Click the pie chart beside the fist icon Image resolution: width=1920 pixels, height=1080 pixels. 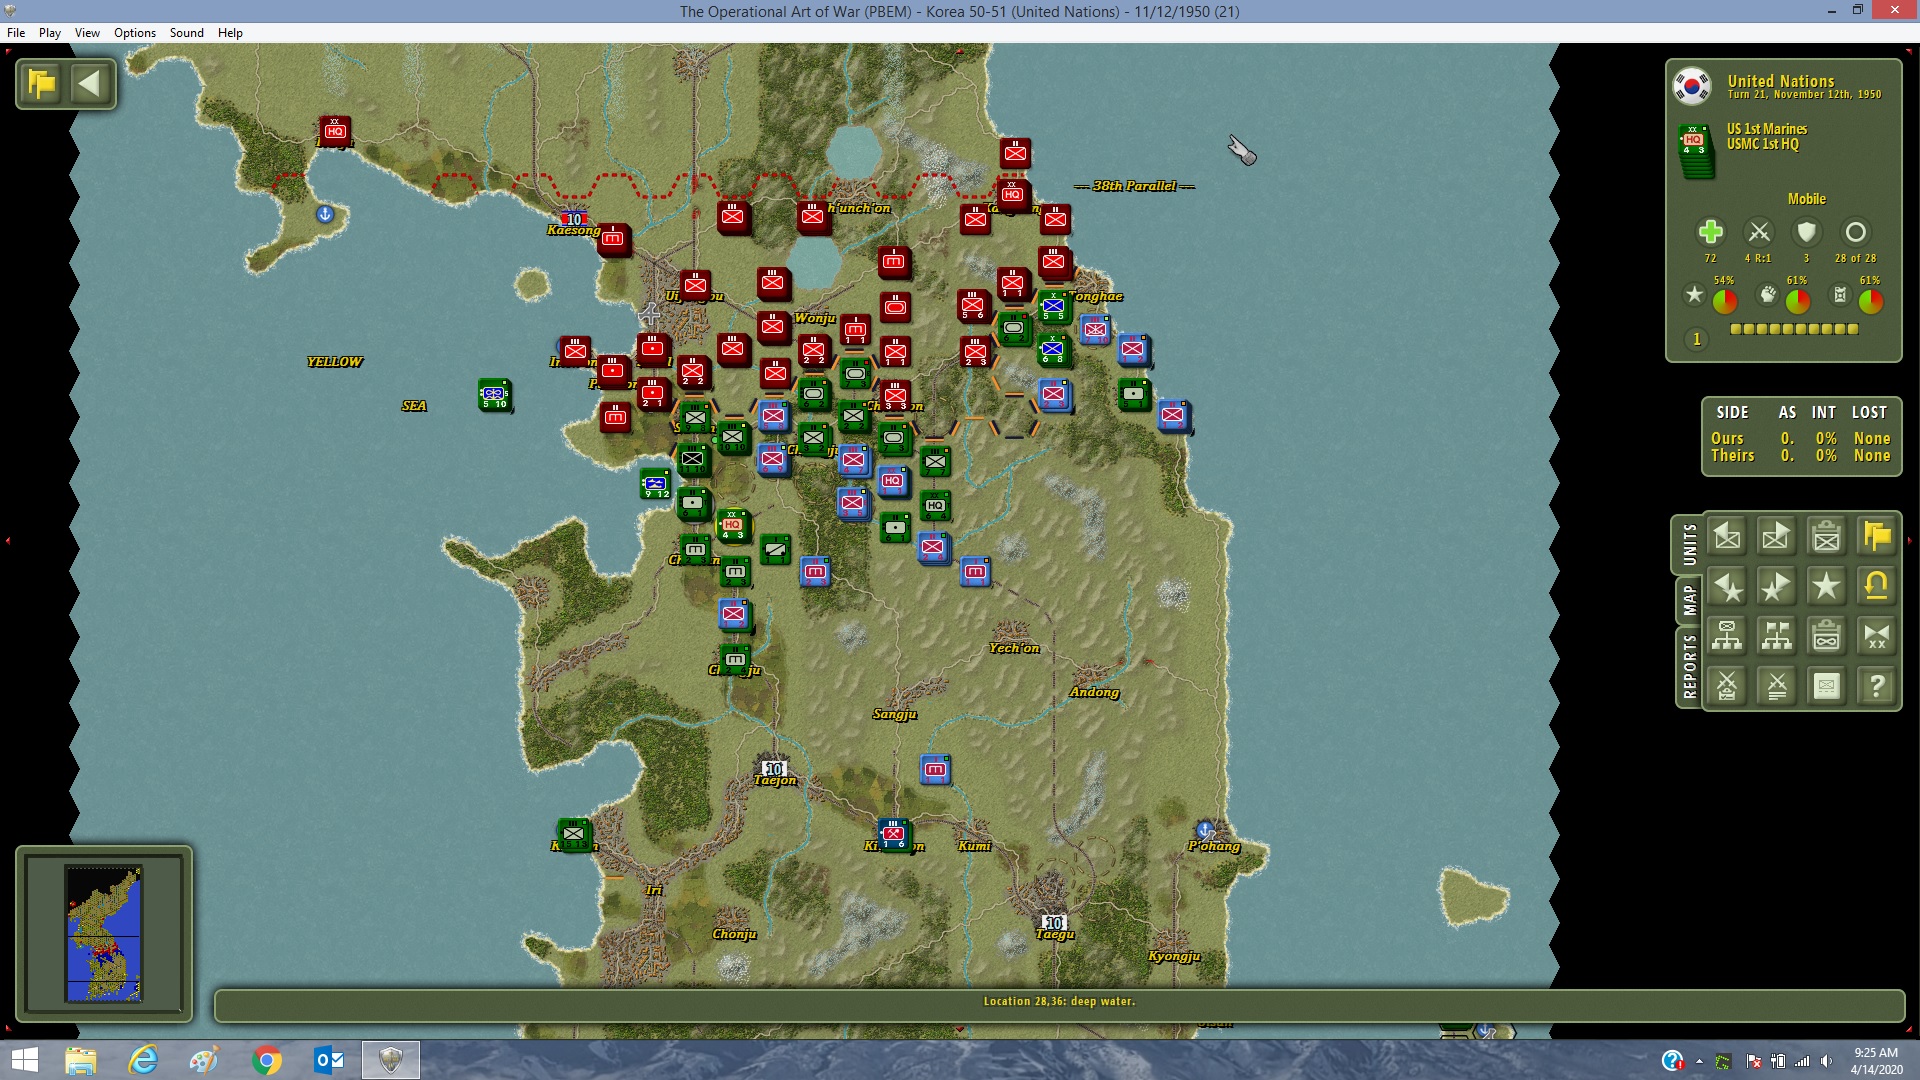point(1797,301)
